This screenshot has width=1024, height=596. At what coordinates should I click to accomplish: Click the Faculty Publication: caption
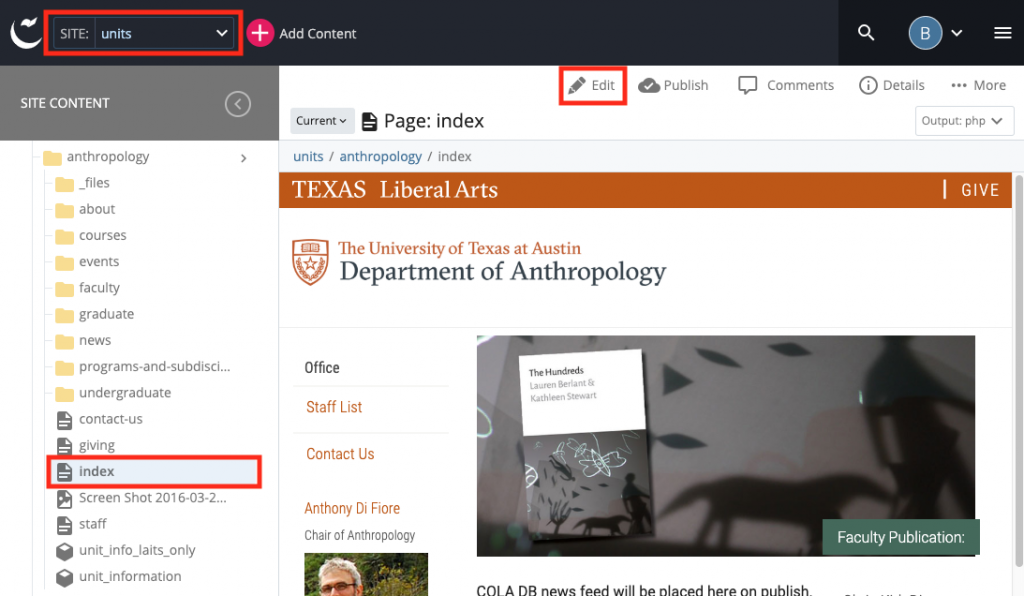tap(901, 537)
